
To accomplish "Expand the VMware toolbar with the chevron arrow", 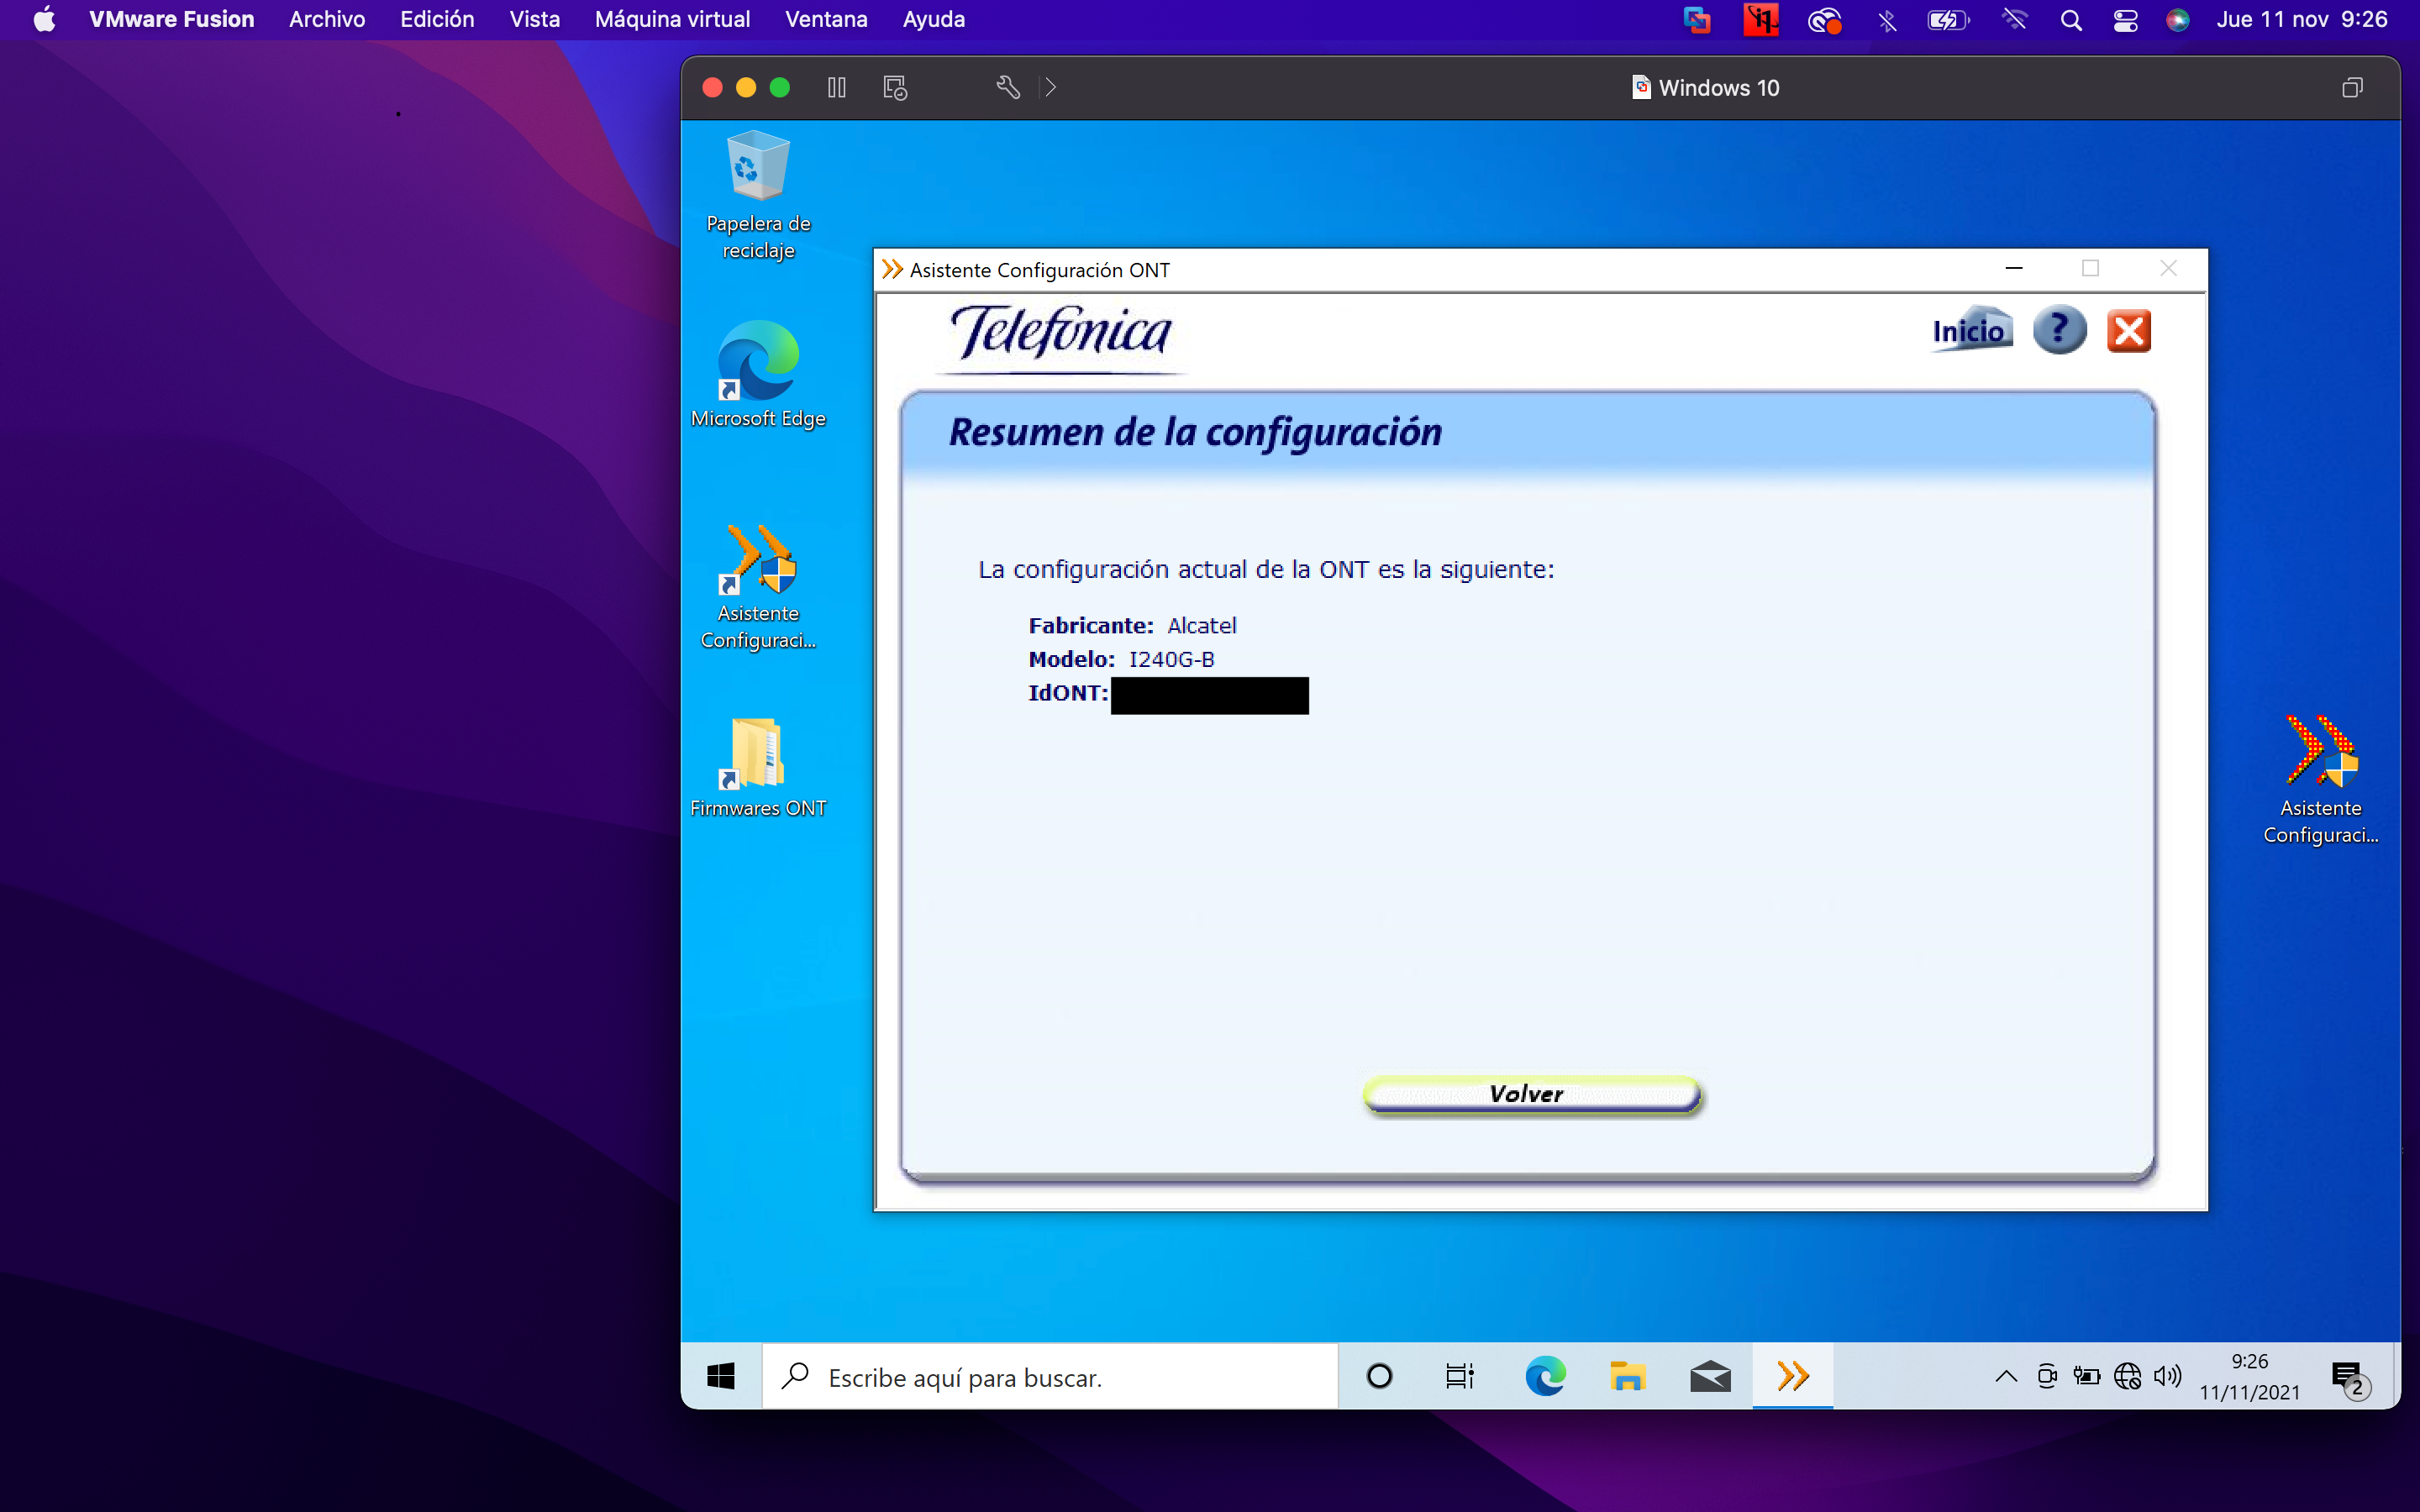I will tap(1050, 88).
